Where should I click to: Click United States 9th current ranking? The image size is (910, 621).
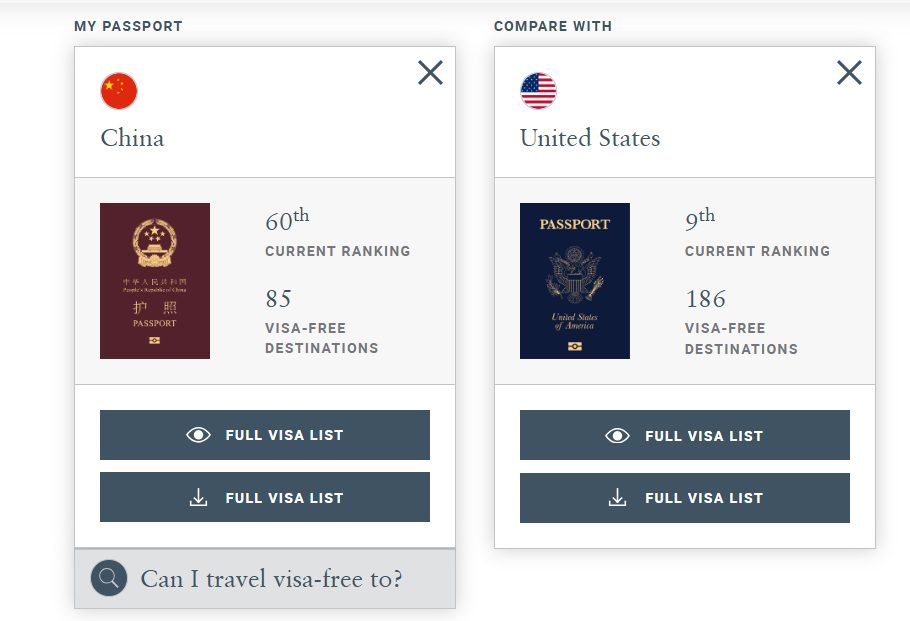pos(699,220)
